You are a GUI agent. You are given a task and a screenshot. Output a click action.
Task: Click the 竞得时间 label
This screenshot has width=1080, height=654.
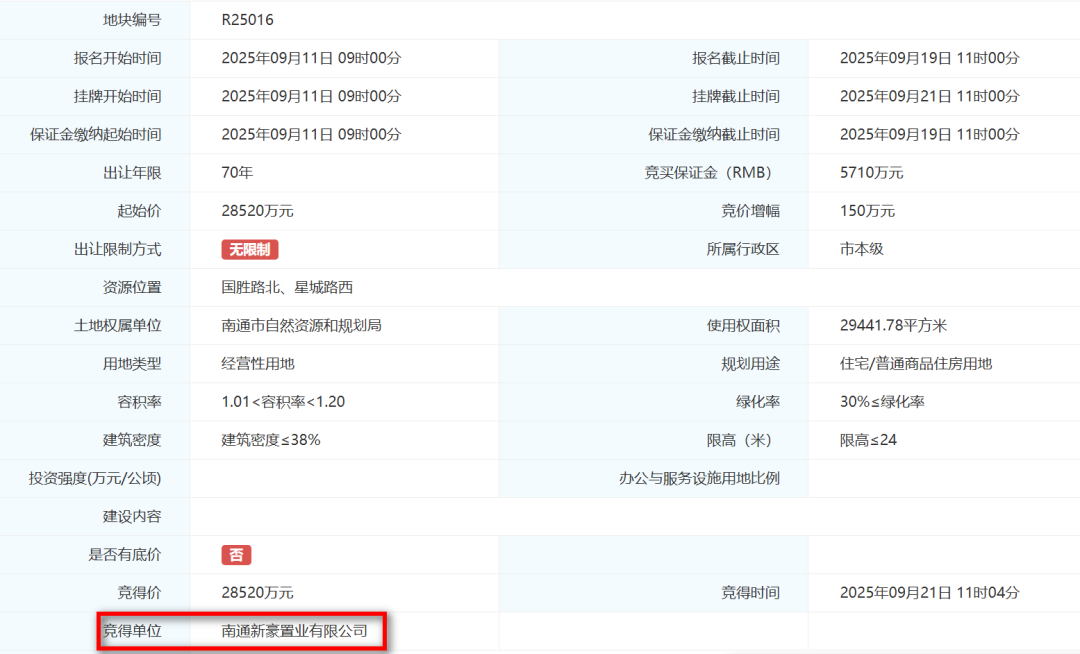(751, 593)
